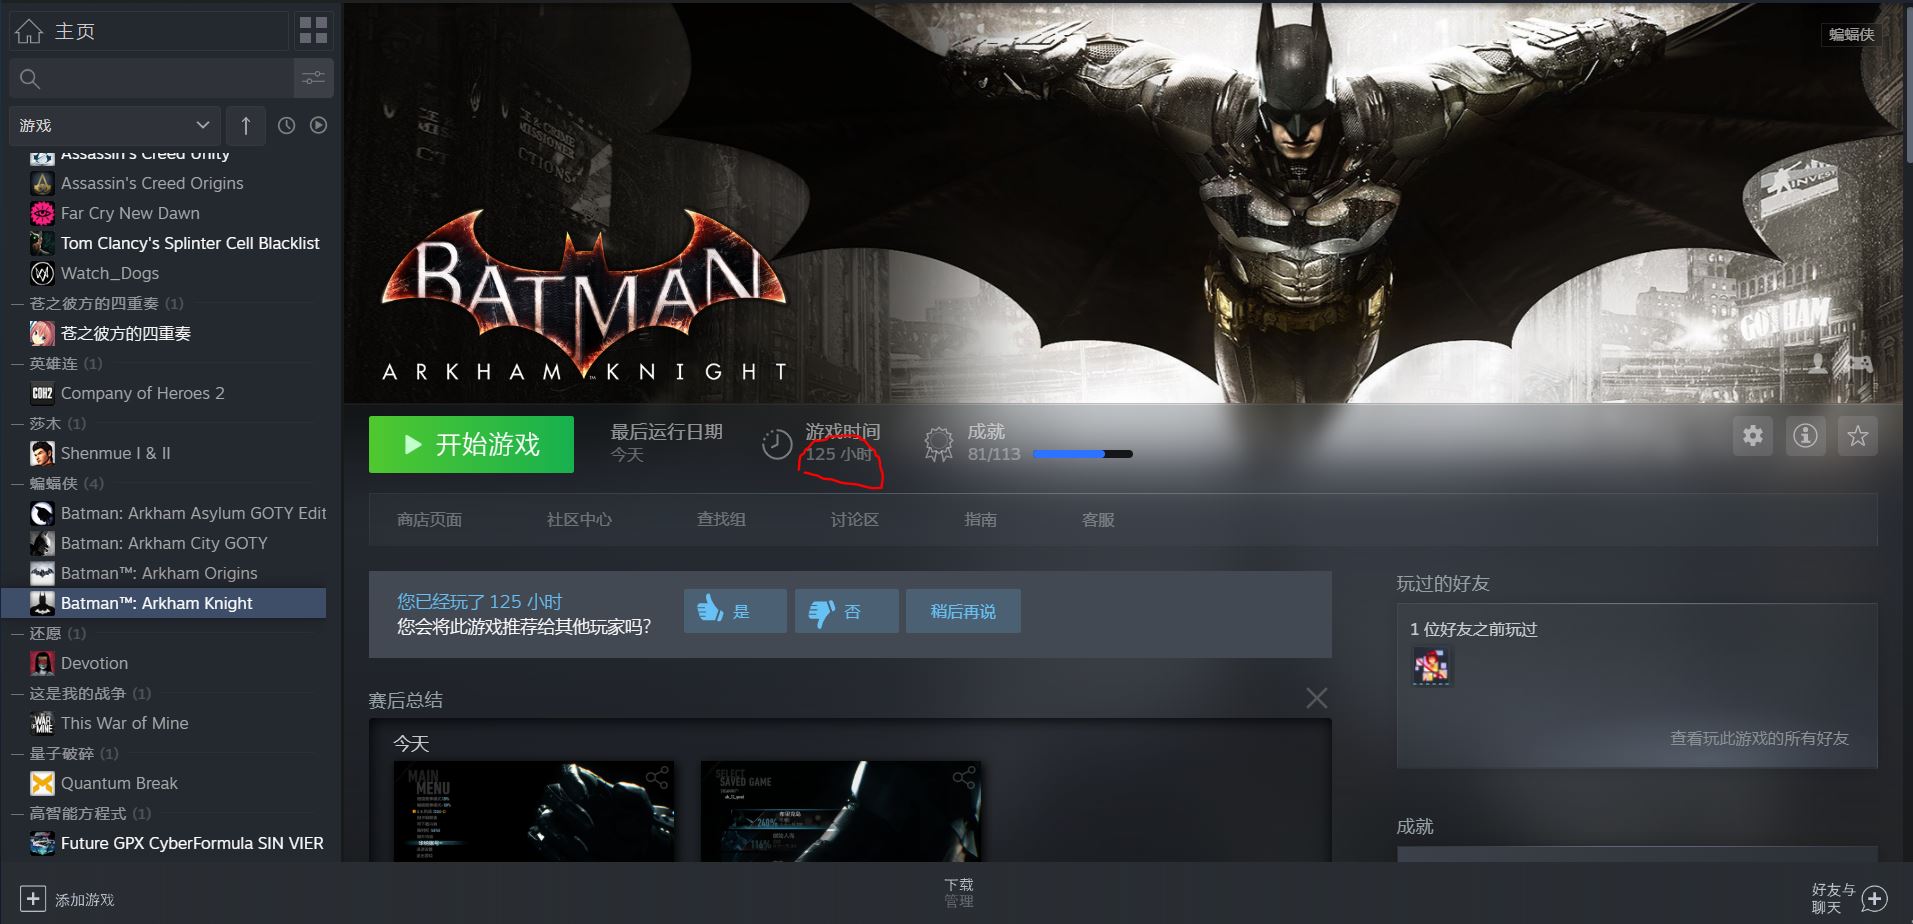Select Batman: Arkham City GOTY
The image size is (1913, 924).
pos(164,543)
